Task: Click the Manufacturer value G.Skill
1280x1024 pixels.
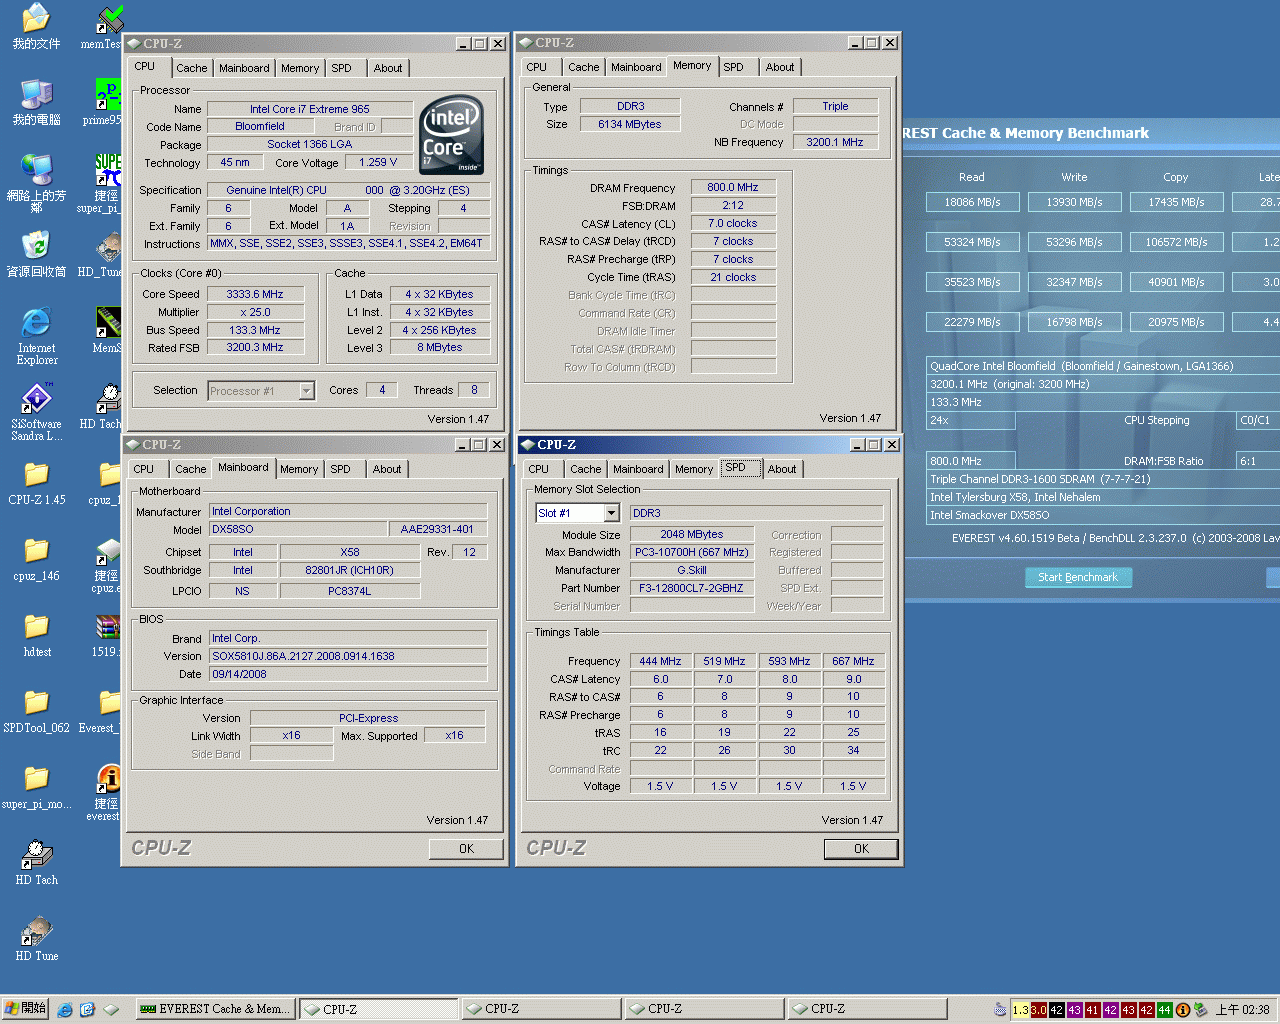Action: pos(692,570)
